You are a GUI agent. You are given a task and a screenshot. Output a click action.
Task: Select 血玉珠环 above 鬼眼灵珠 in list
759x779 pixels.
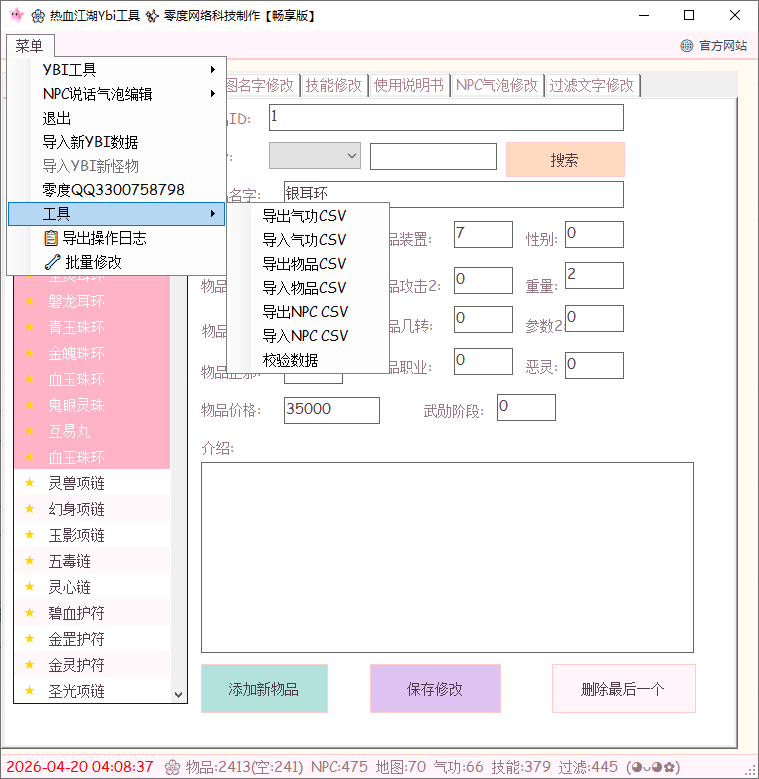(92, 379)
